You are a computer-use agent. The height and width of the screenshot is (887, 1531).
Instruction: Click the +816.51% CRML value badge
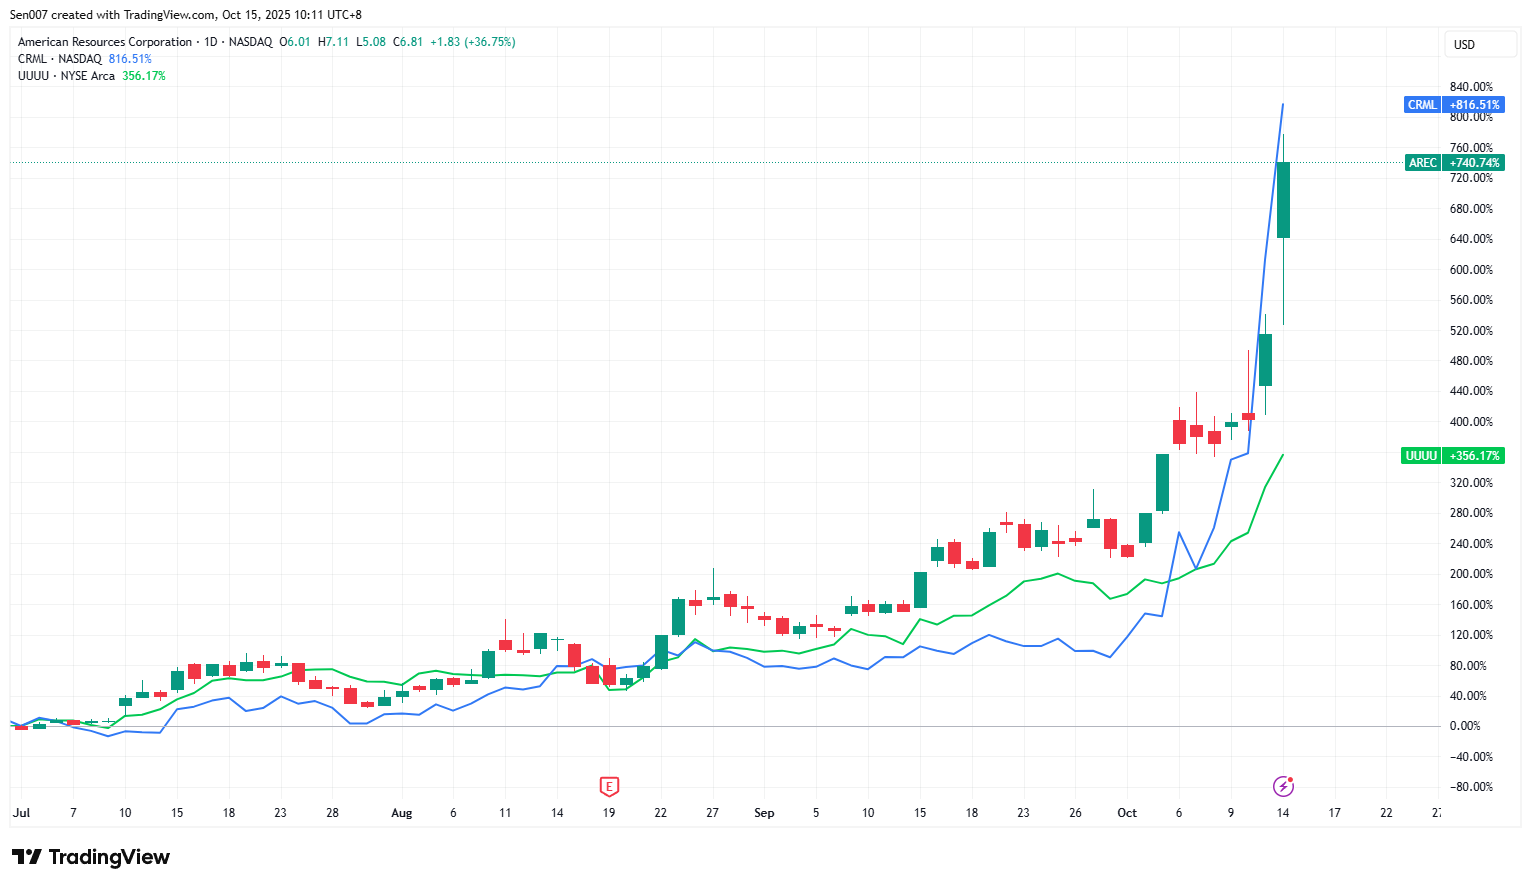point(1474,105)
